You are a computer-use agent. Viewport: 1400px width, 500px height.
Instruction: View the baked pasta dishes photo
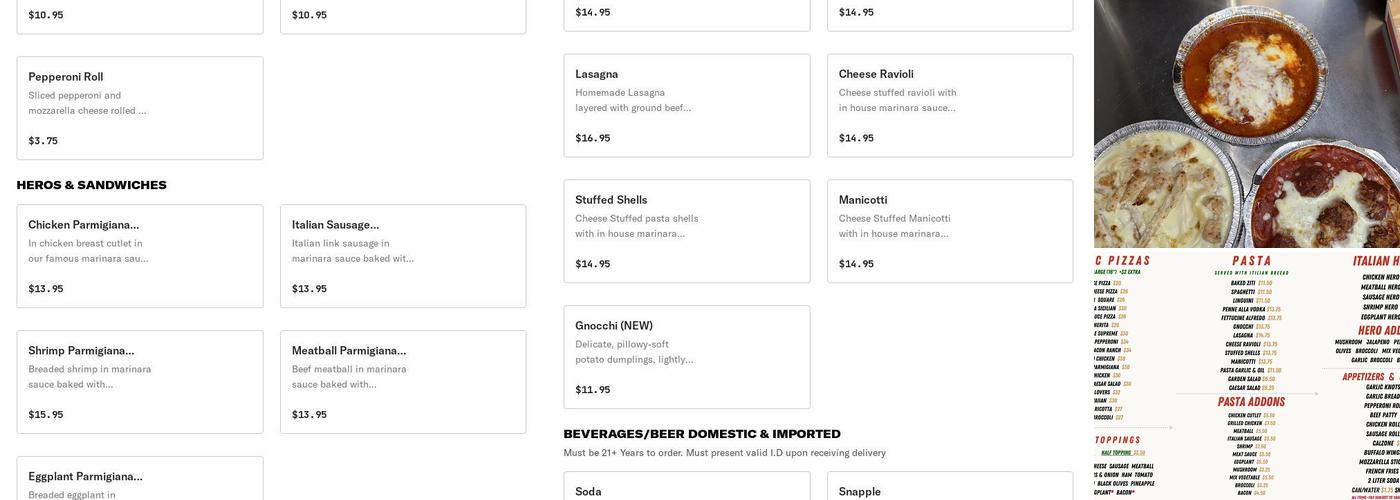tap(1246, 124)
